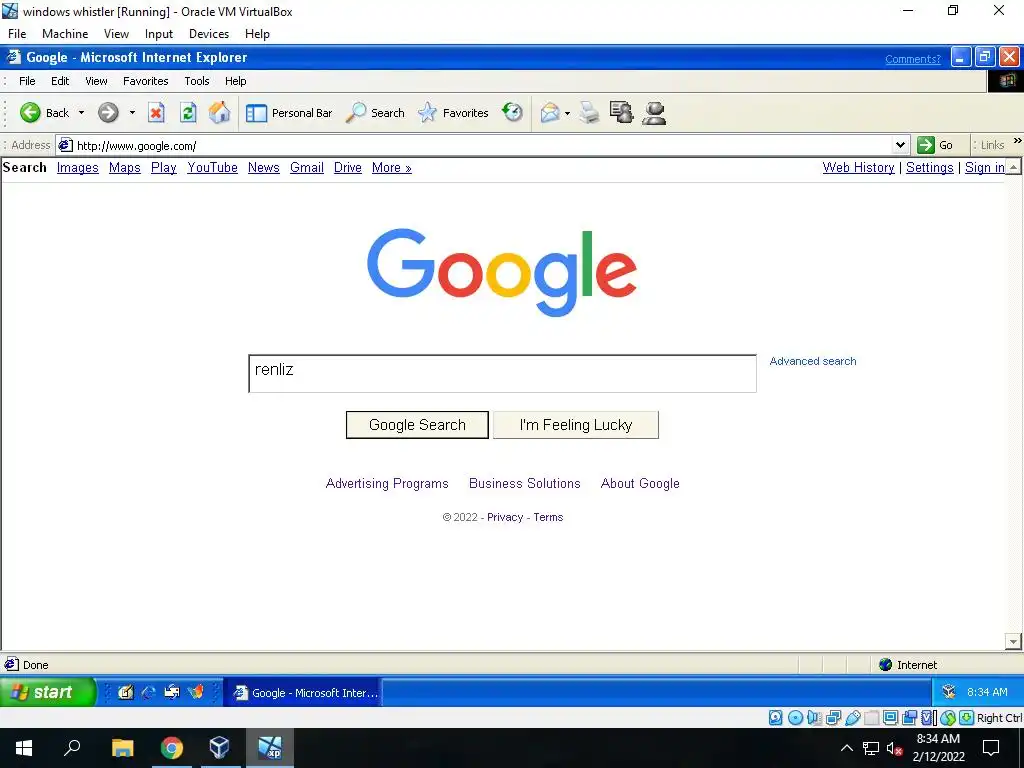Open the Search magnifier toolbar button
Screen dimensions: 1024x768
coord(376,113)
